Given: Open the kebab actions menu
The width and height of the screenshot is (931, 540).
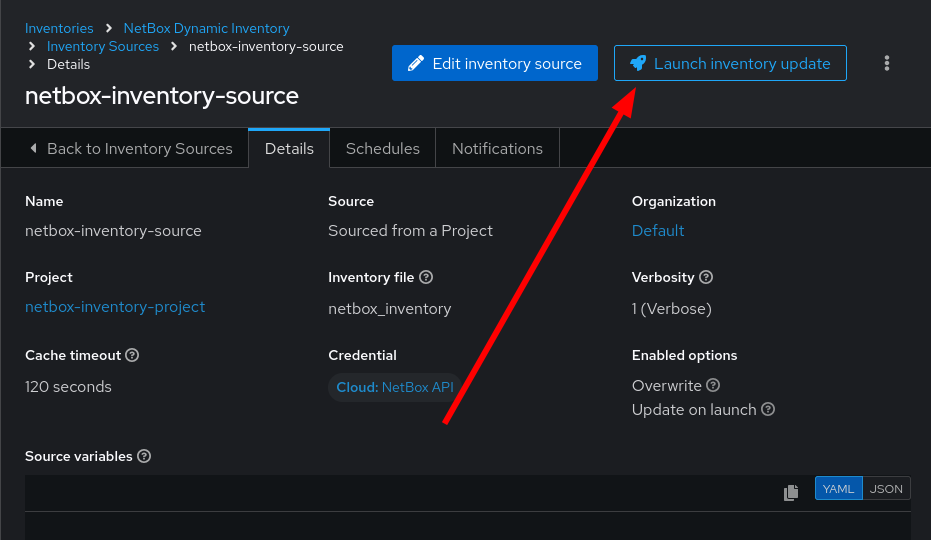Looking at the screenshot, I should pos(886,64).
